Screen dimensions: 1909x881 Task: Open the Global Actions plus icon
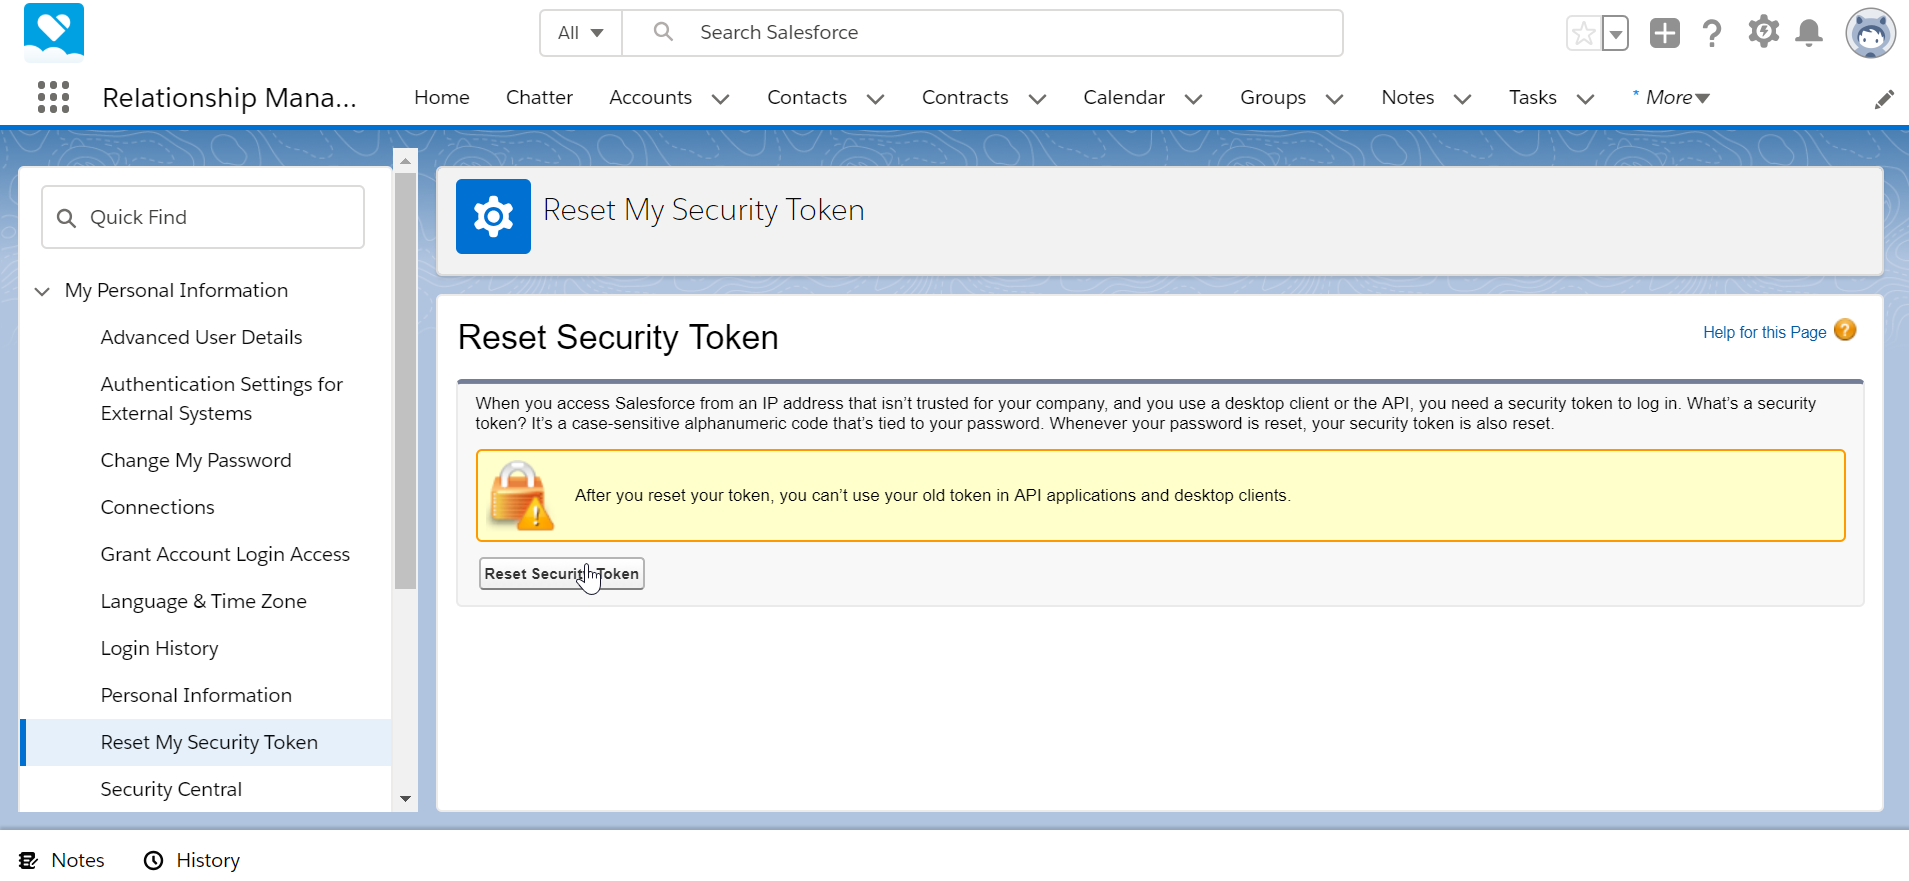point(1664,33)
